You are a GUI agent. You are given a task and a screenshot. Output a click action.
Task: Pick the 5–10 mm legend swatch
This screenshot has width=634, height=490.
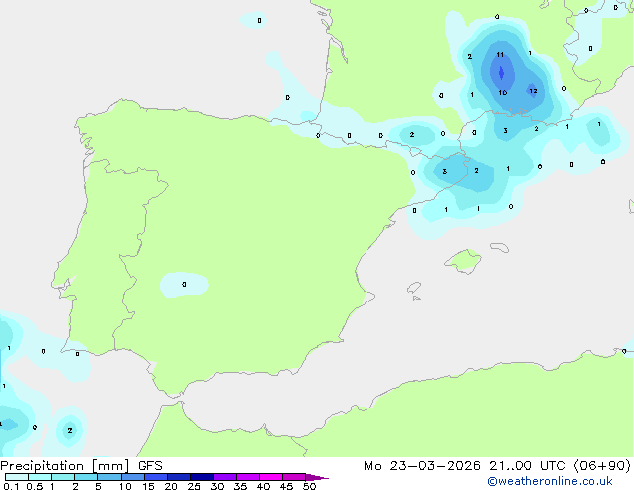109,477
